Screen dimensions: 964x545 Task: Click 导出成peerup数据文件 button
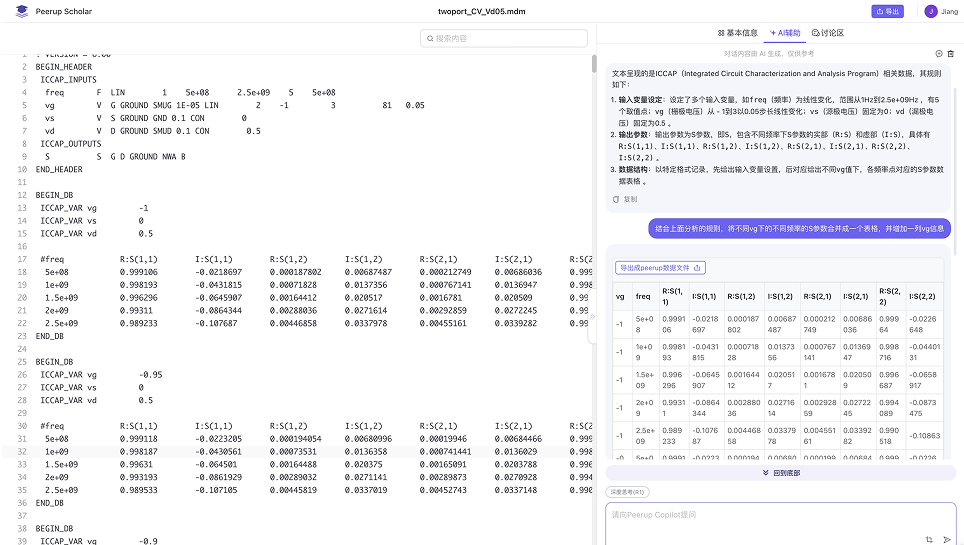point(660,268)
